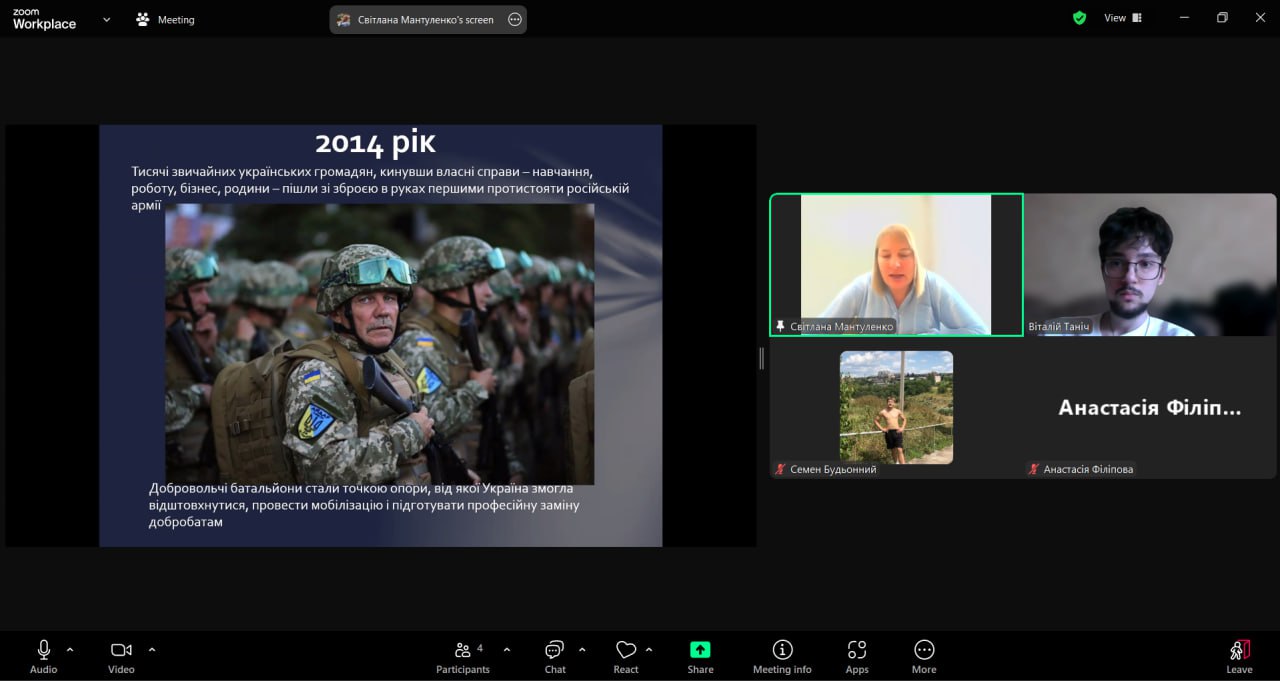Select Віталій Таніч's video tile
Viewport: 1280px width, 681px height.
[1150, 265]
